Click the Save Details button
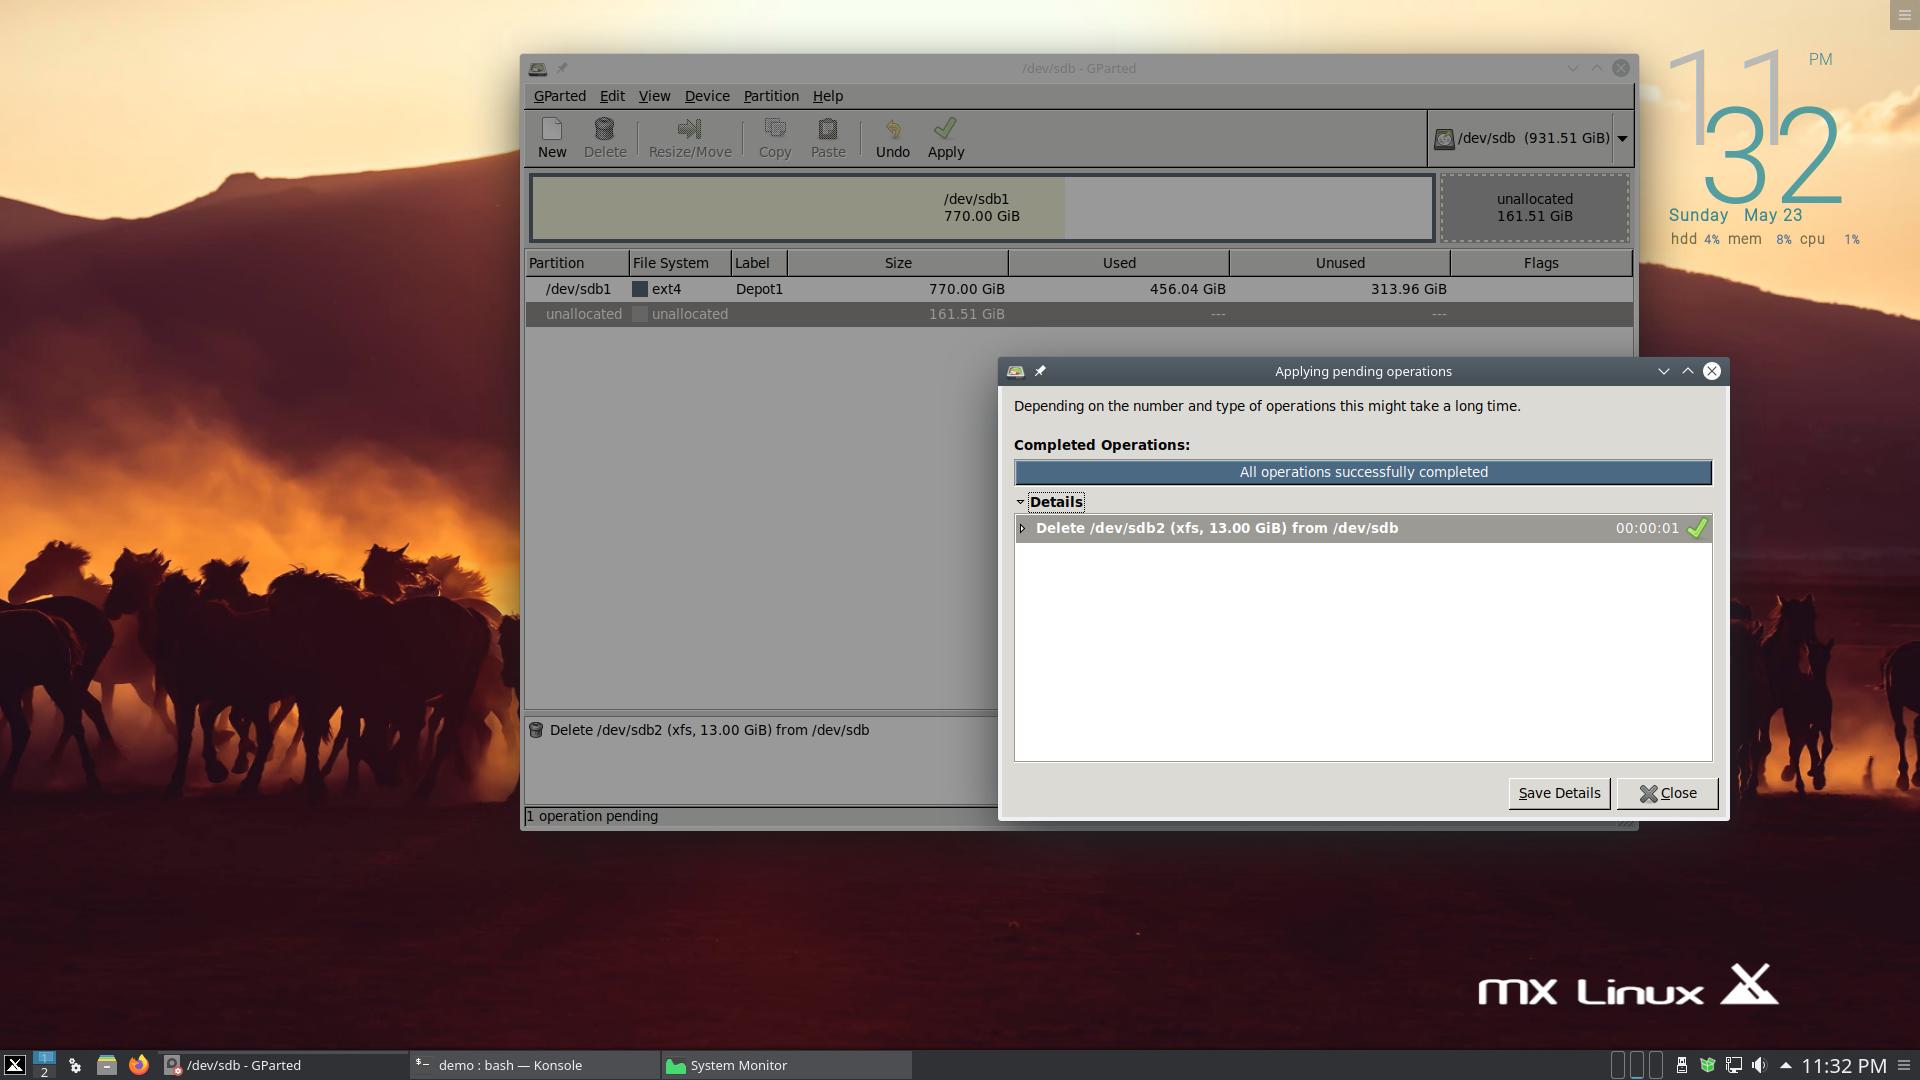The width and height of the screenshot is (1920, 1080). click(x=1559, y=793)
